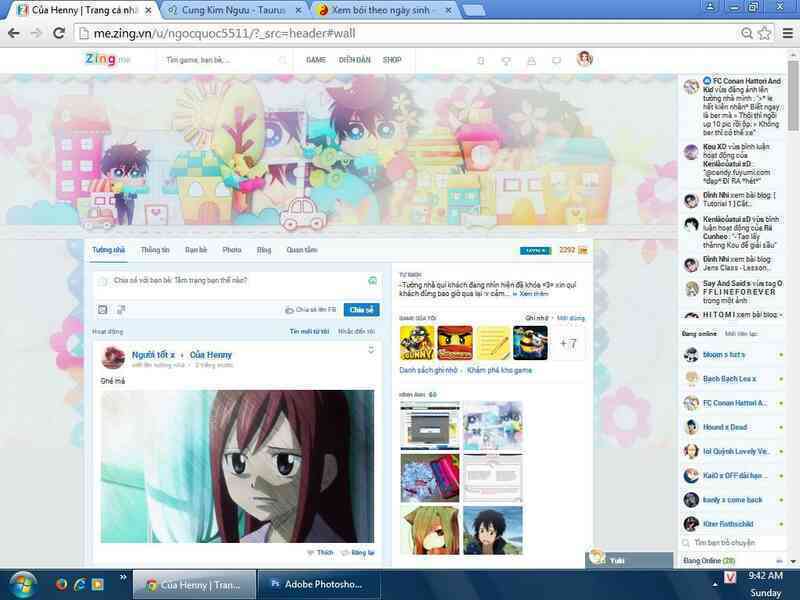Open the messages icon in the Zing header
Screen dimensions: 800x600
[557, 61]
